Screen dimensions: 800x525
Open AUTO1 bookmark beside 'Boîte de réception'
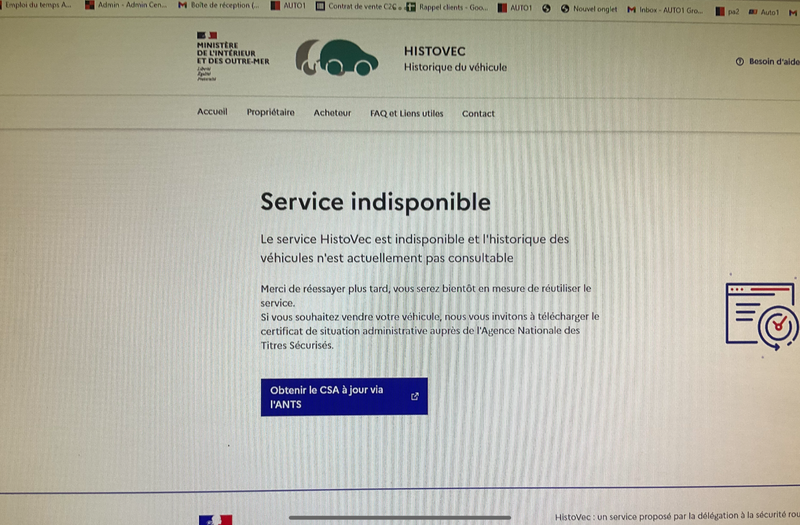[288, 6]
